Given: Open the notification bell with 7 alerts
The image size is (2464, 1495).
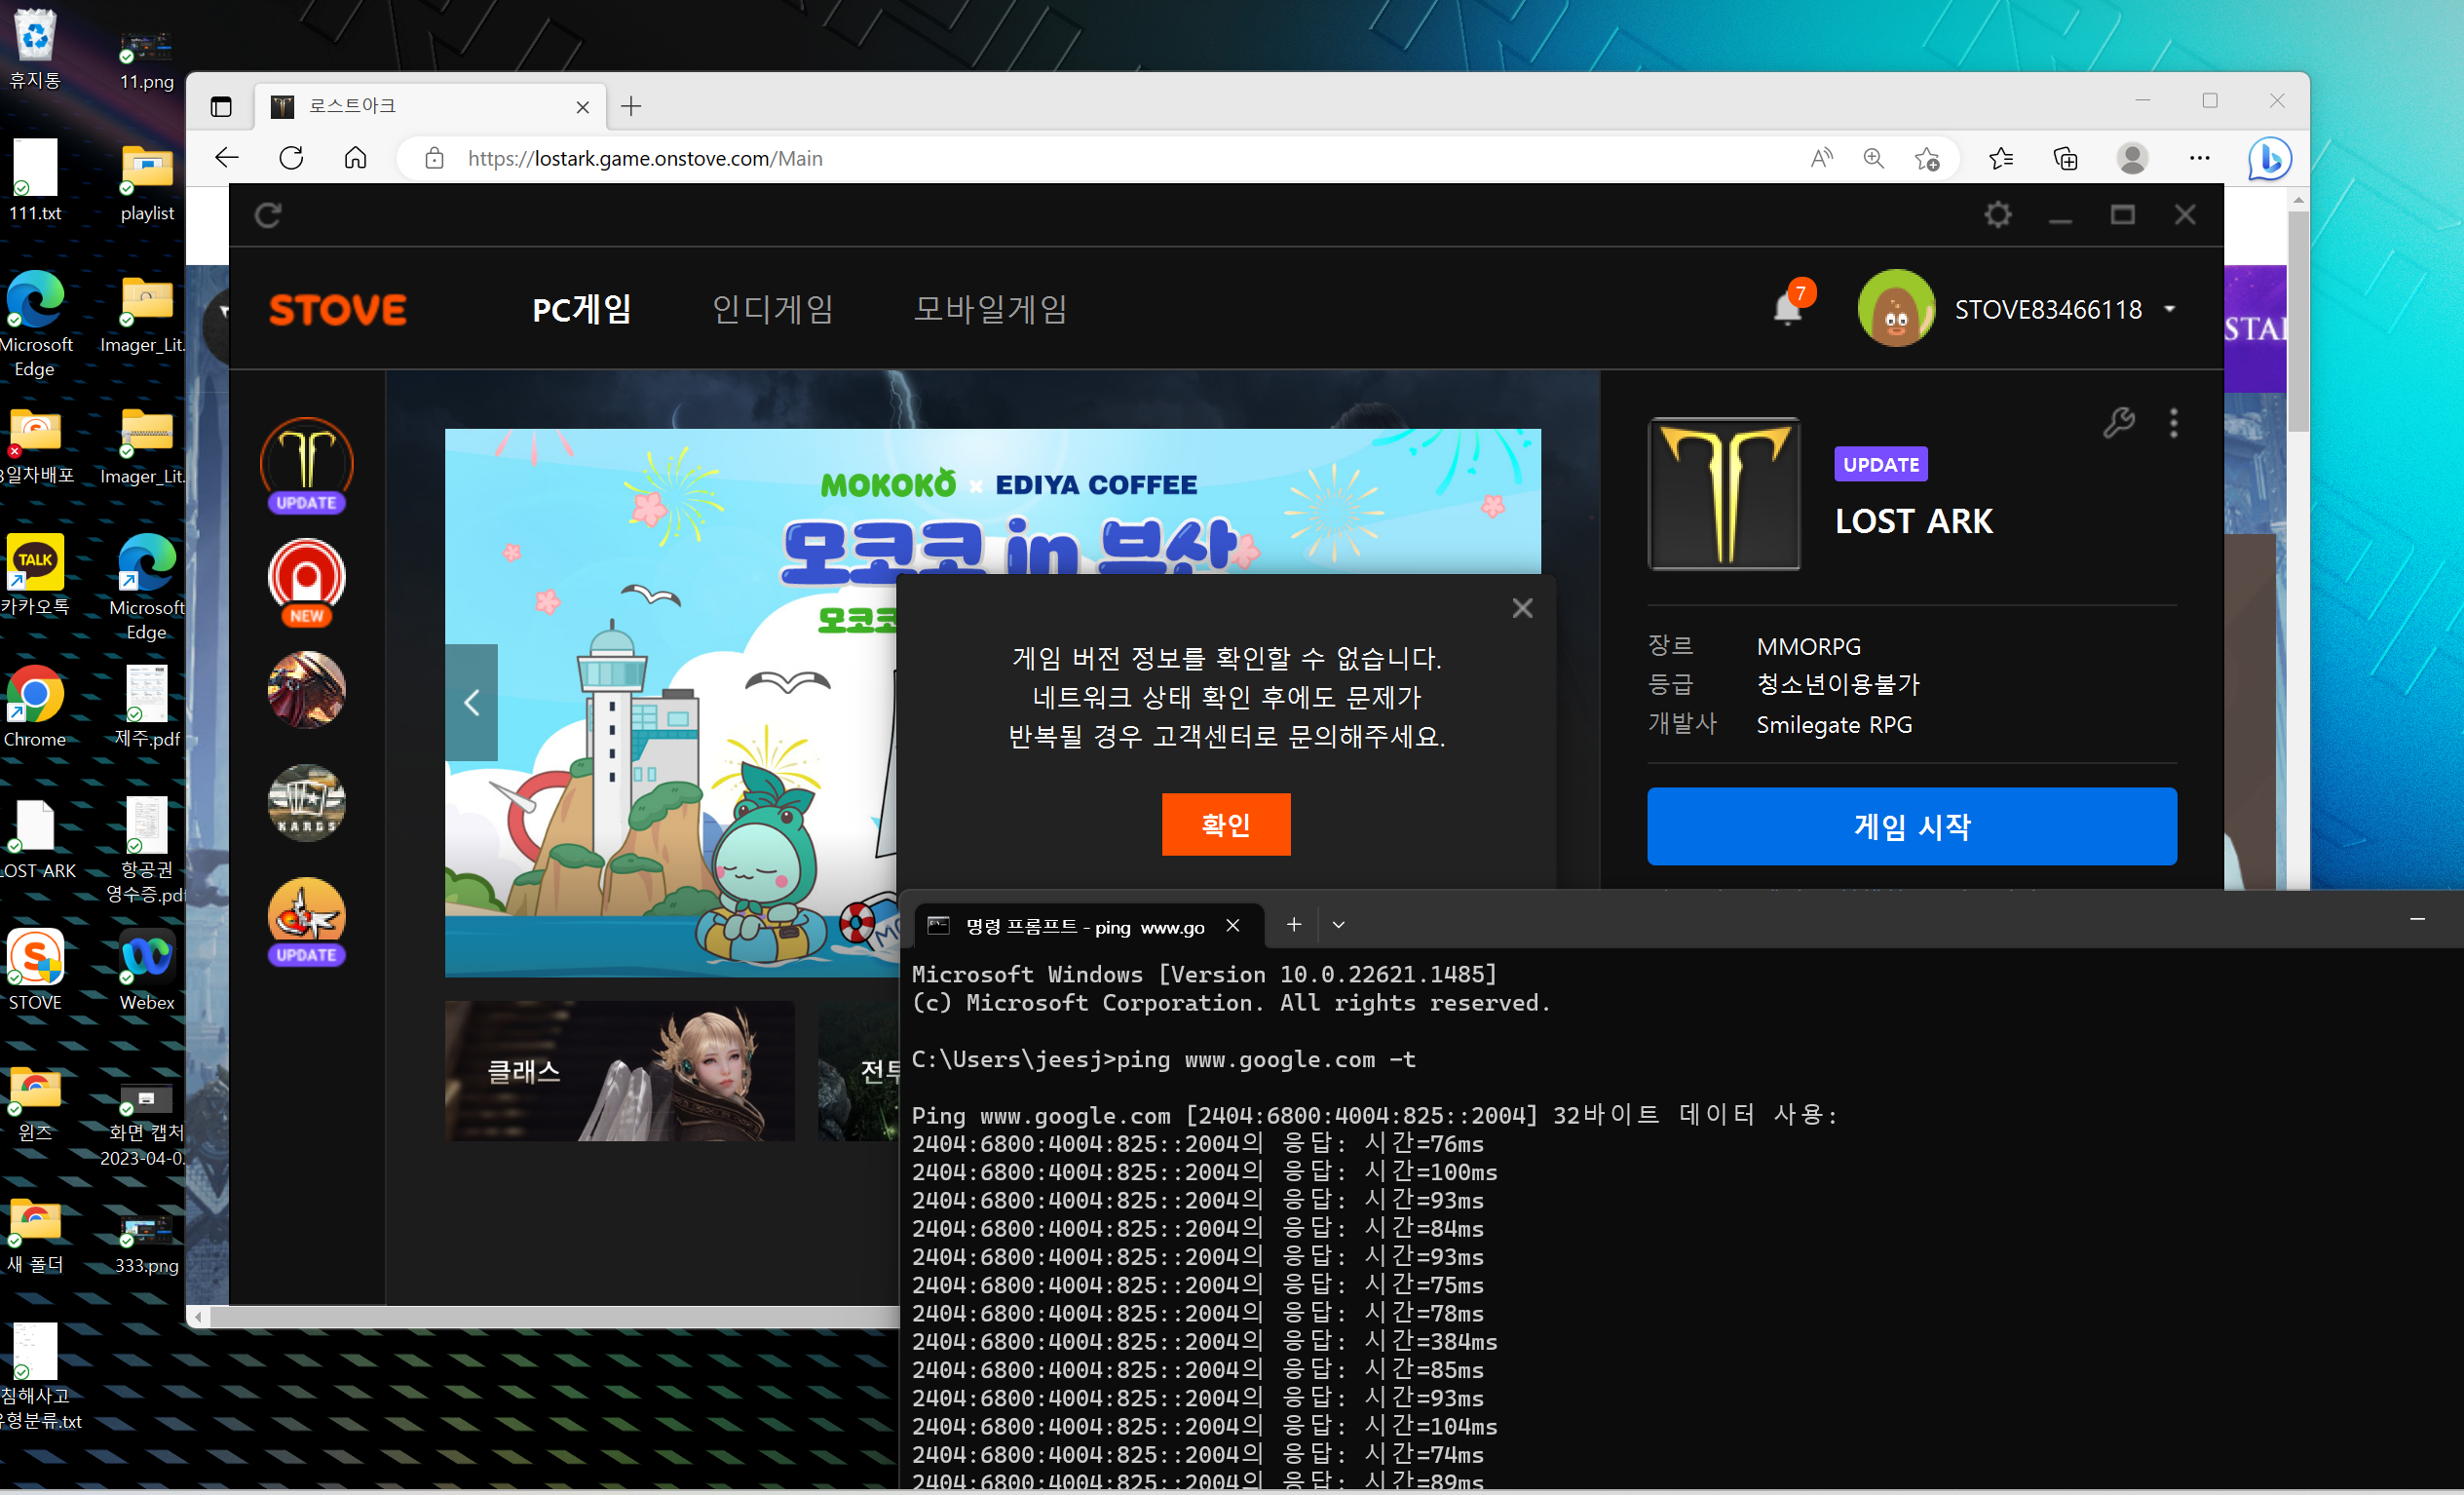Looking at the screenshot, I should pyautogui.click(x=1787, y=308).
